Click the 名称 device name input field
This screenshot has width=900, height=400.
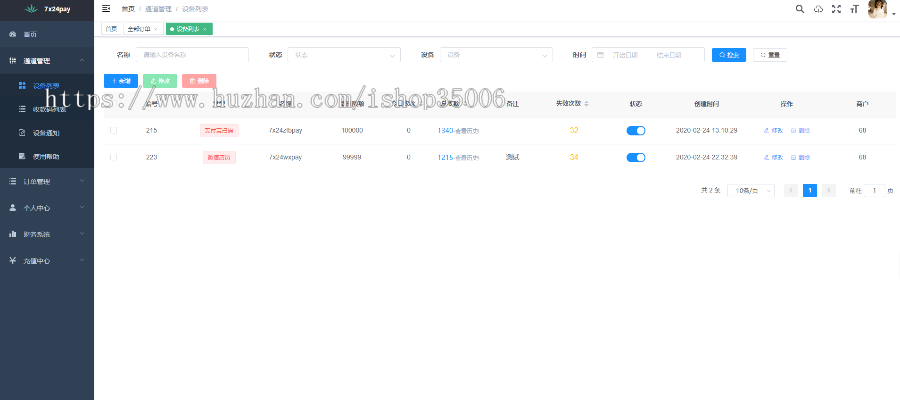click(192, 55)
